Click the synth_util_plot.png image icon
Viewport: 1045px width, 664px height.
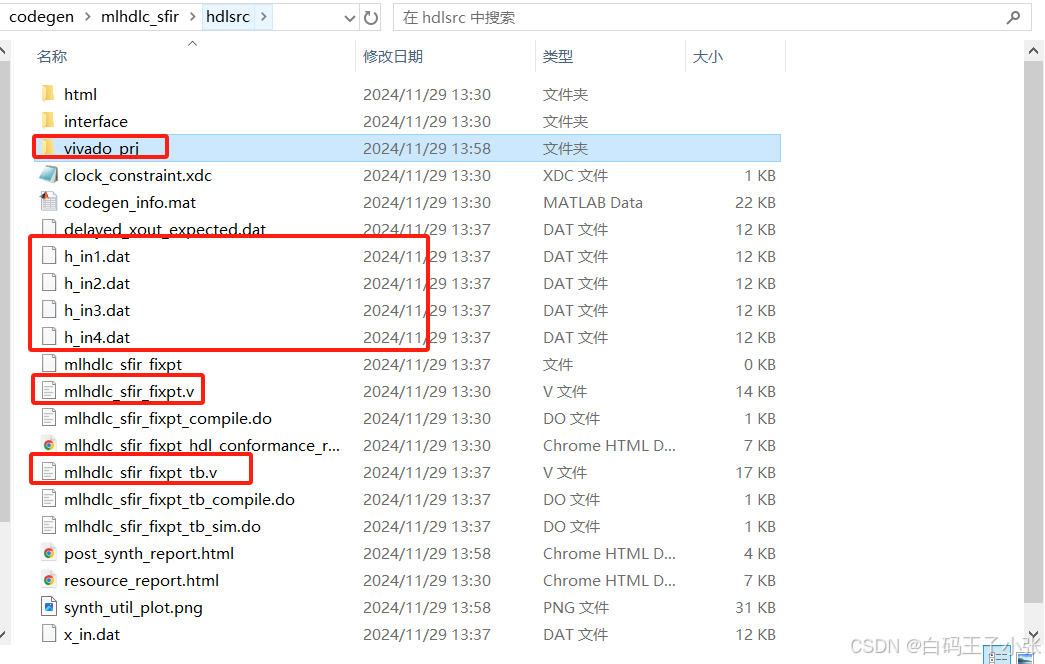tap(49, 607)
